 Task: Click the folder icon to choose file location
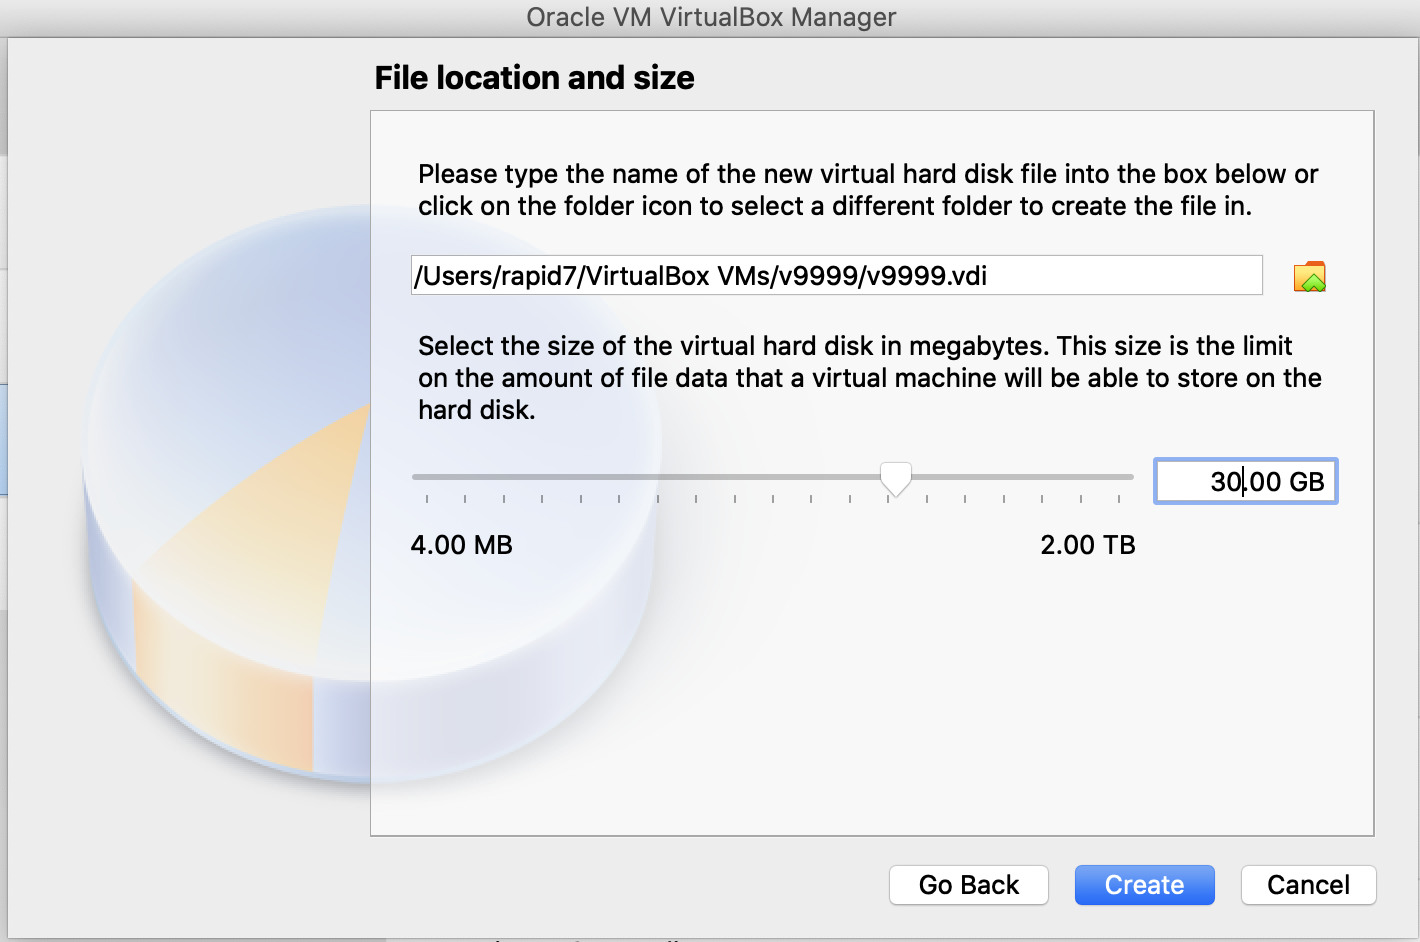point(1309,277)
